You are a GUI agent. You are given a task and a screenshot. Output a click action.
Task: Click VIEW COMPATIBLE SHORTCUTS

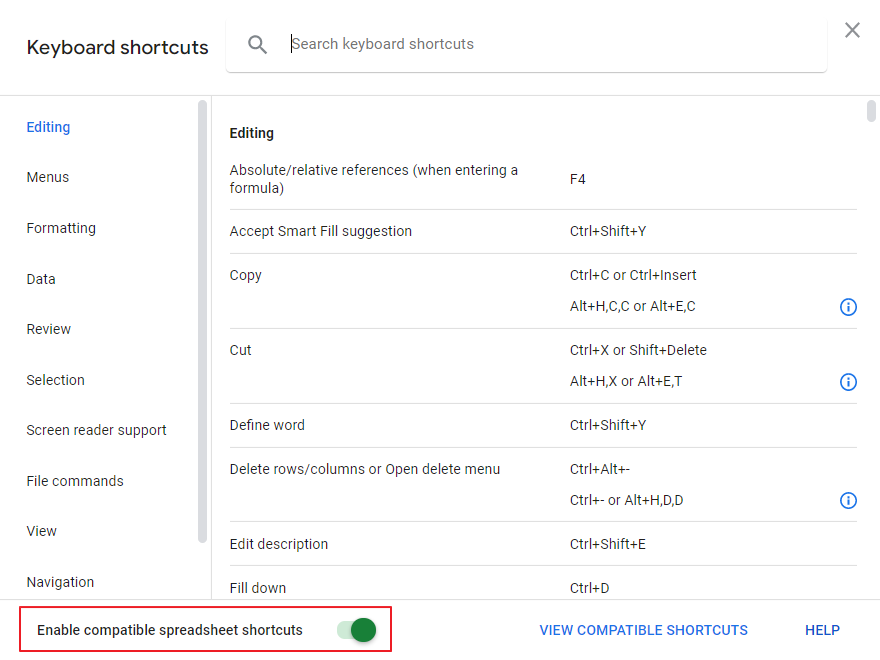pyautogui.click(x=643, y=630)
